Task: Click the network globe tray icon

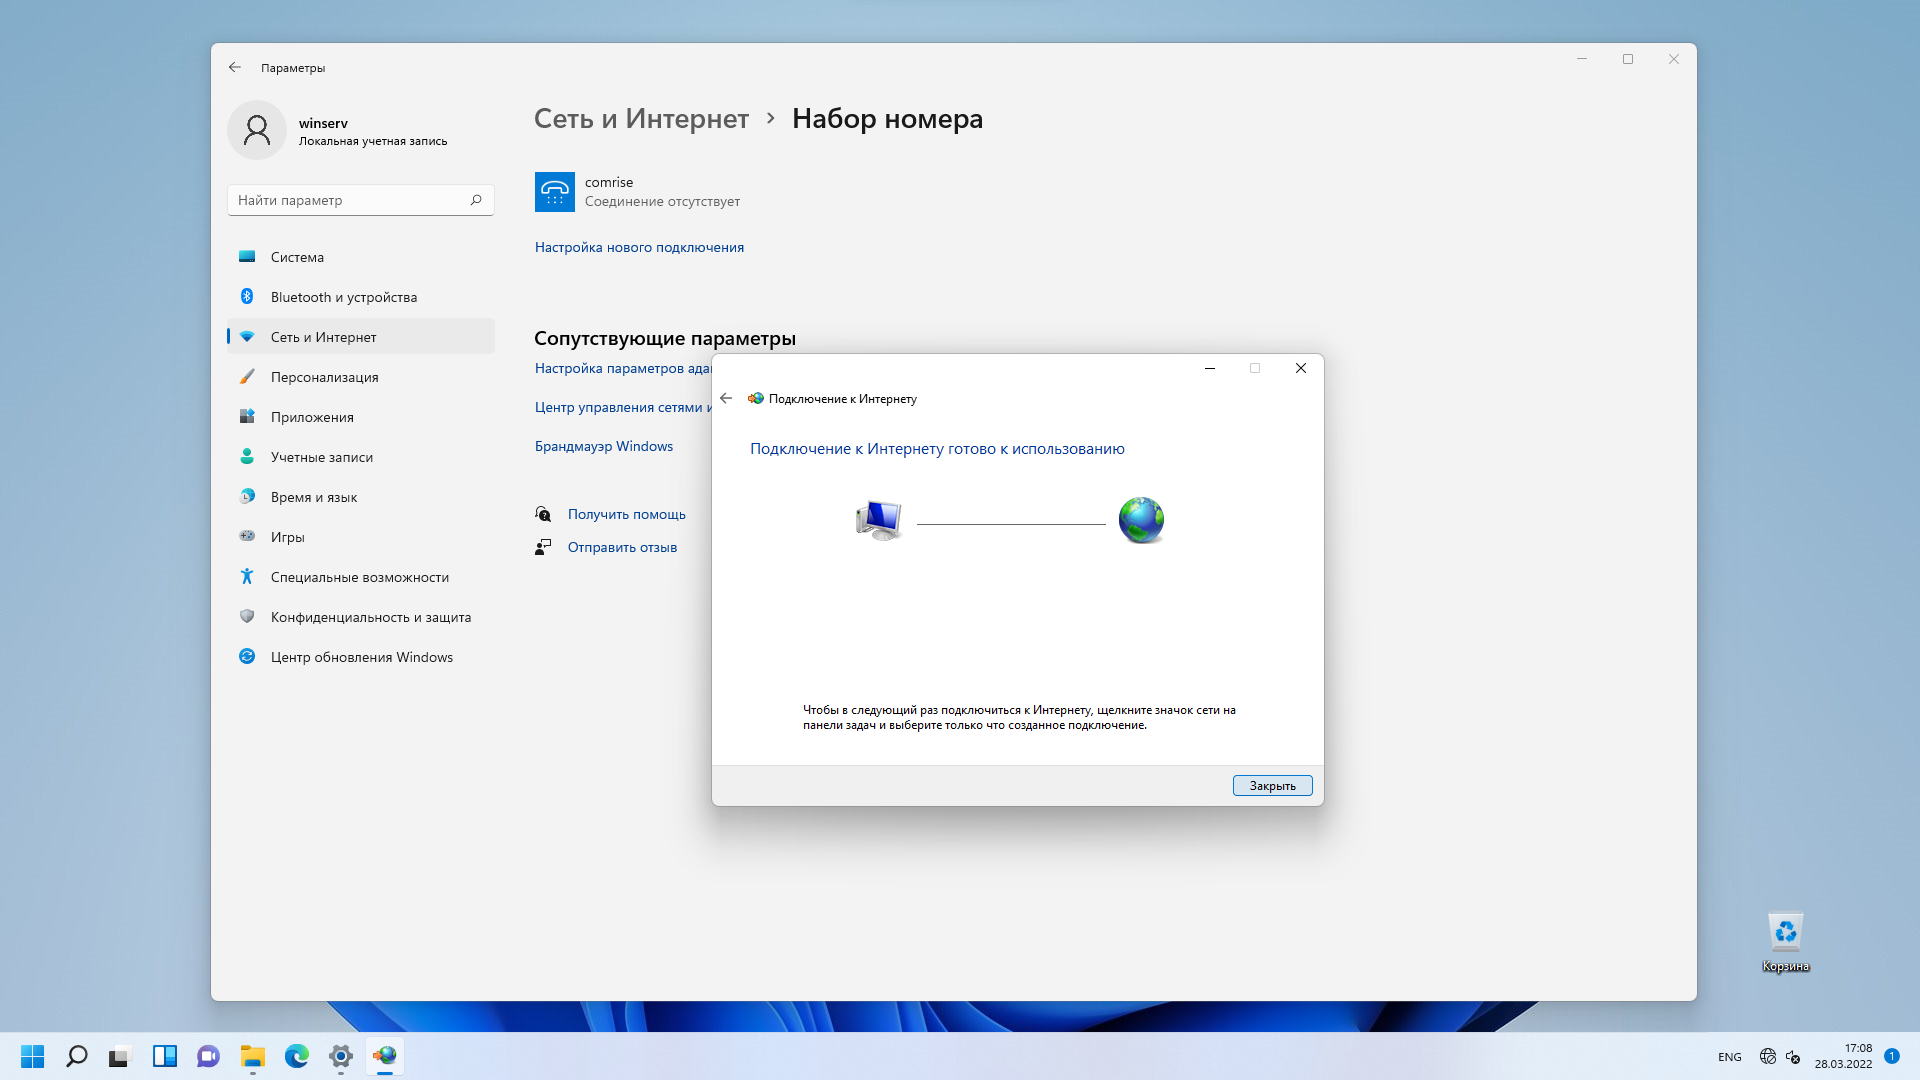Action: pyautogui.click(x=1768, y=1057)
